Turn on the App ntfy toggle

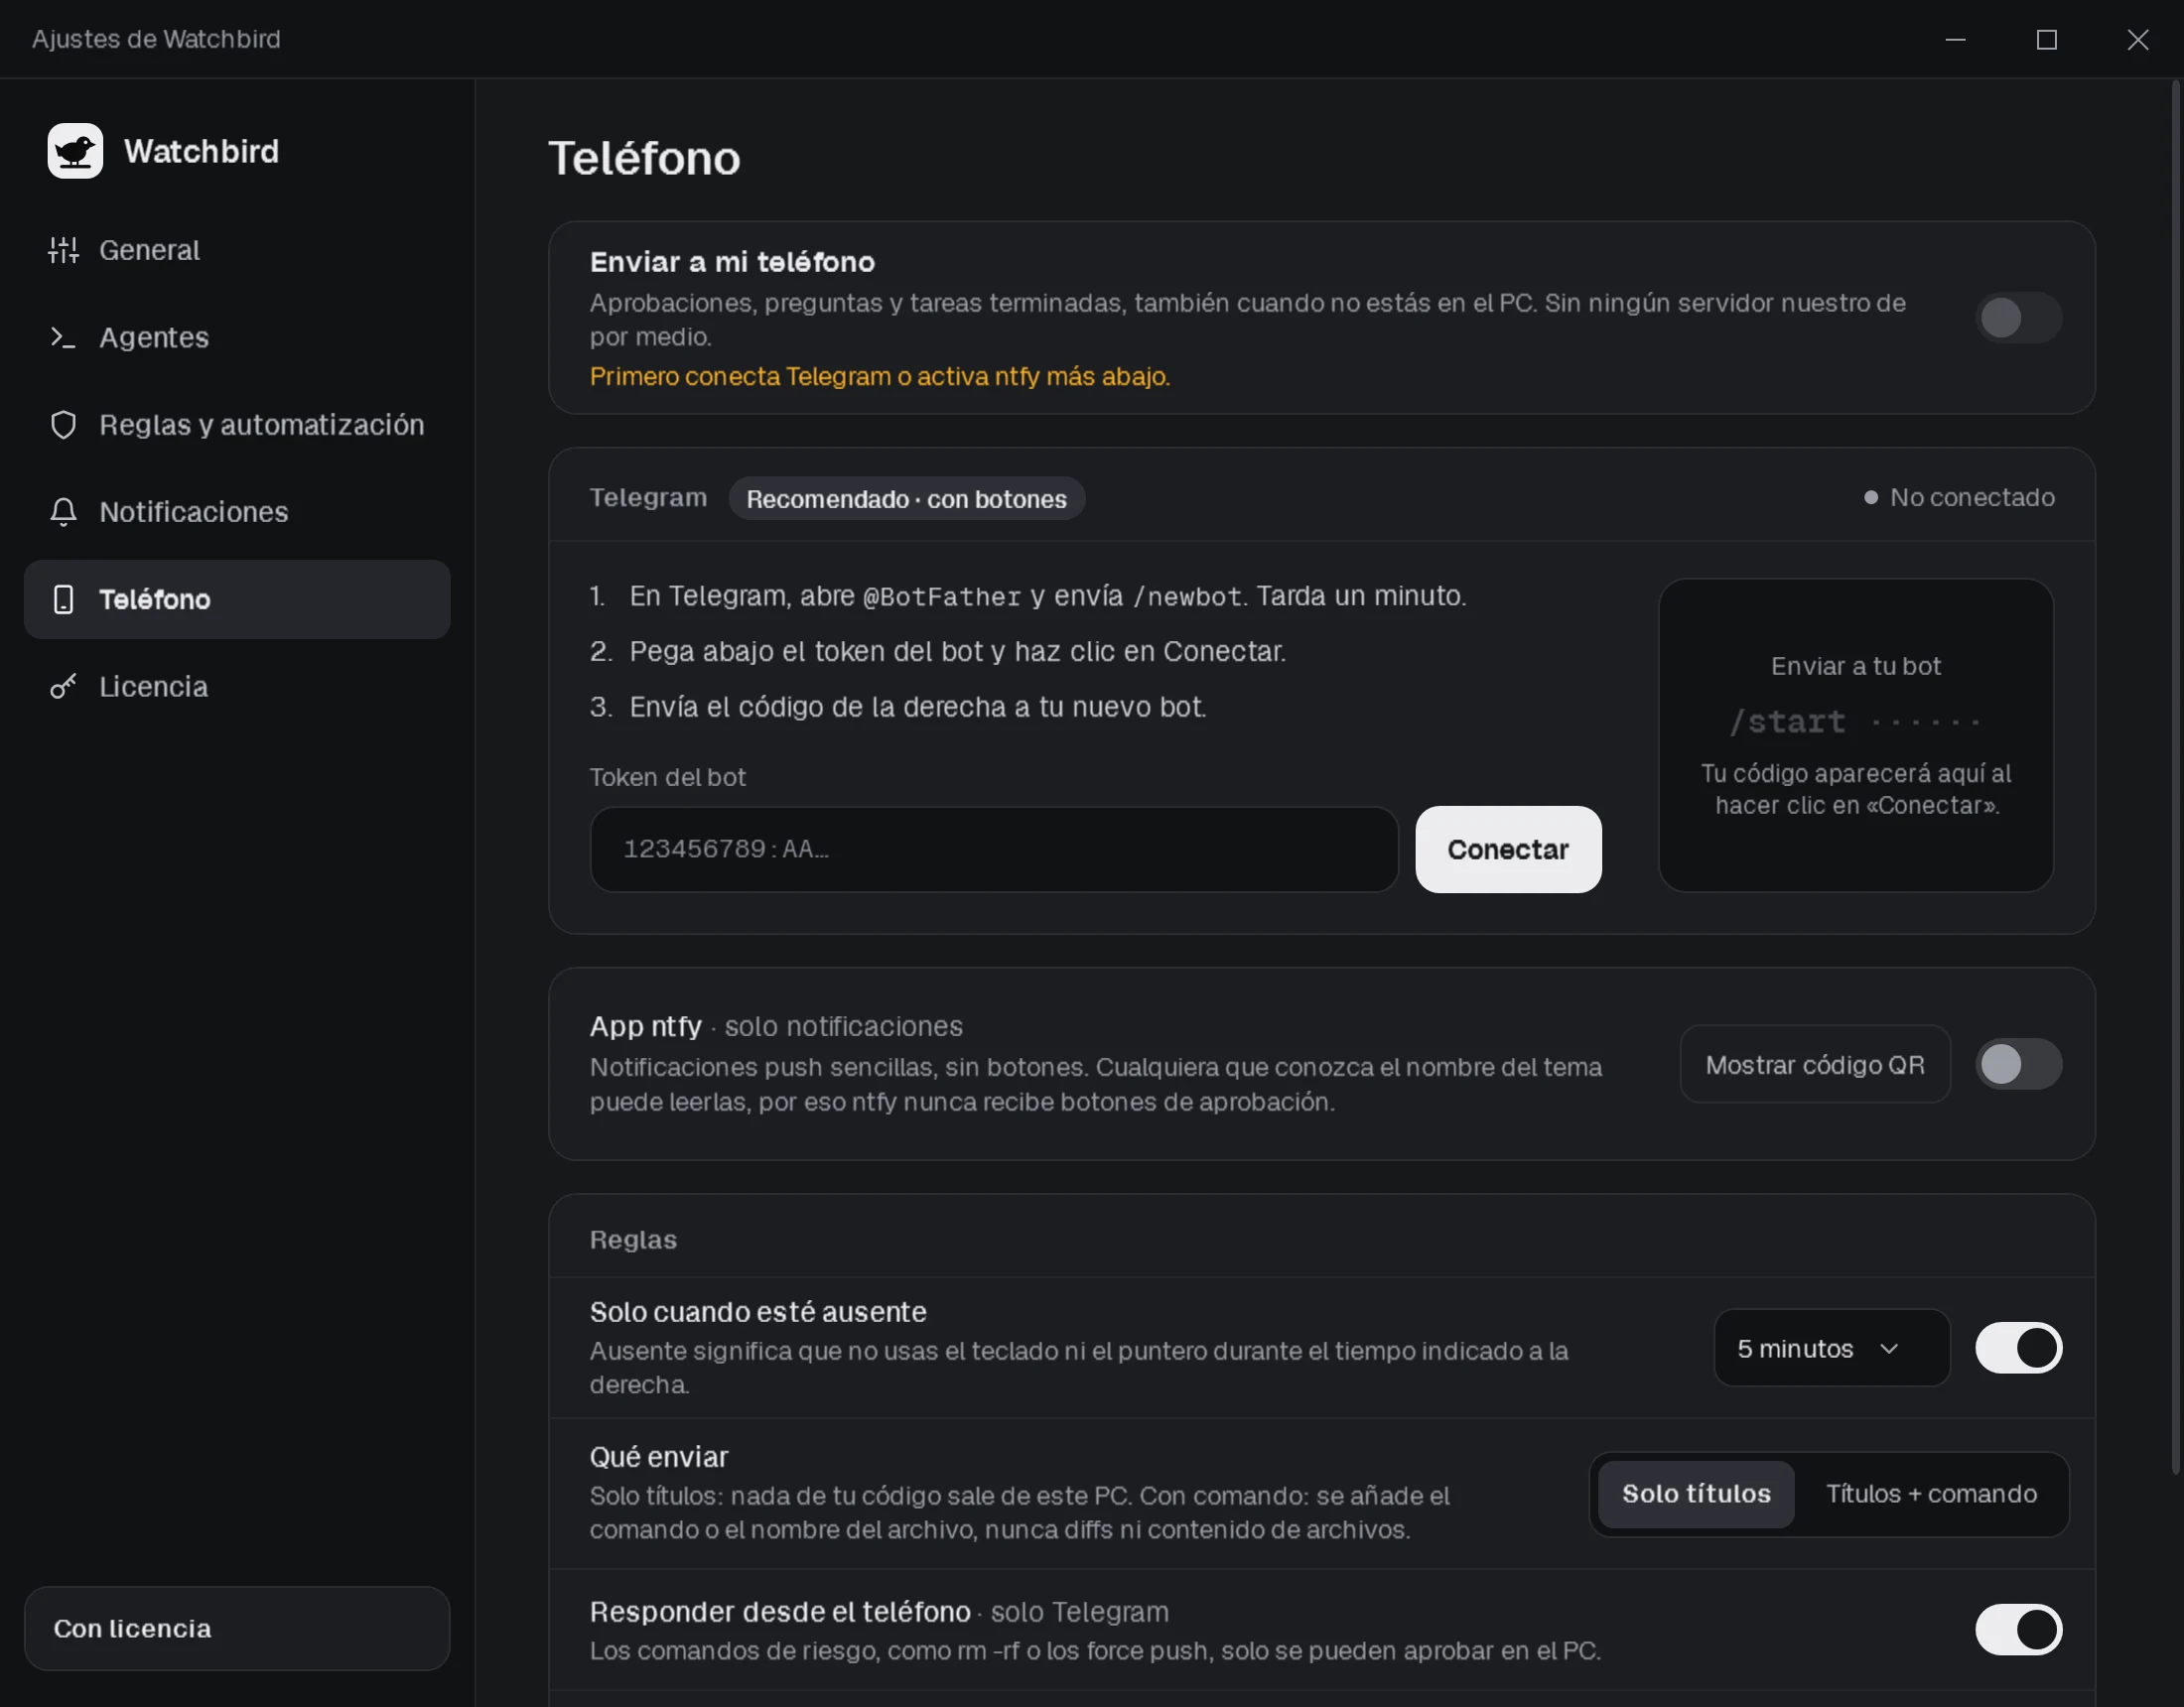(x=2018, y=1064)
